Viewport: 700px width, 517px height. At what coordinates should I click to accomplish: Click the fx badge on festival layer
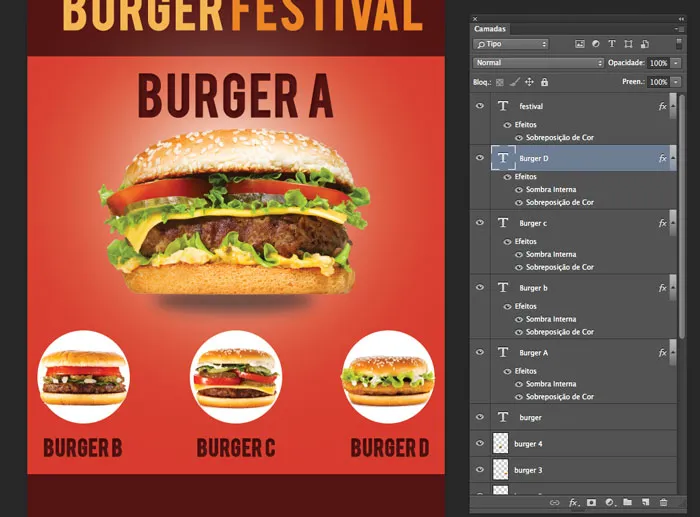(662, 106)
